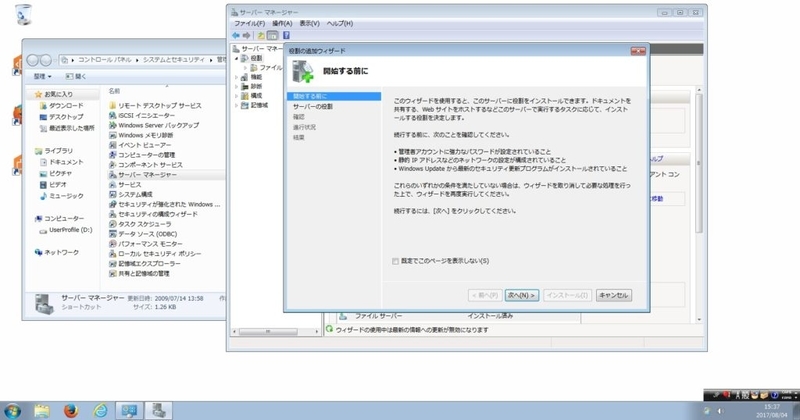Viewport: 800px width, 420px height.
Task: Click the back arrow in Server Manager toolbar
Action: (x=236, y=35)
